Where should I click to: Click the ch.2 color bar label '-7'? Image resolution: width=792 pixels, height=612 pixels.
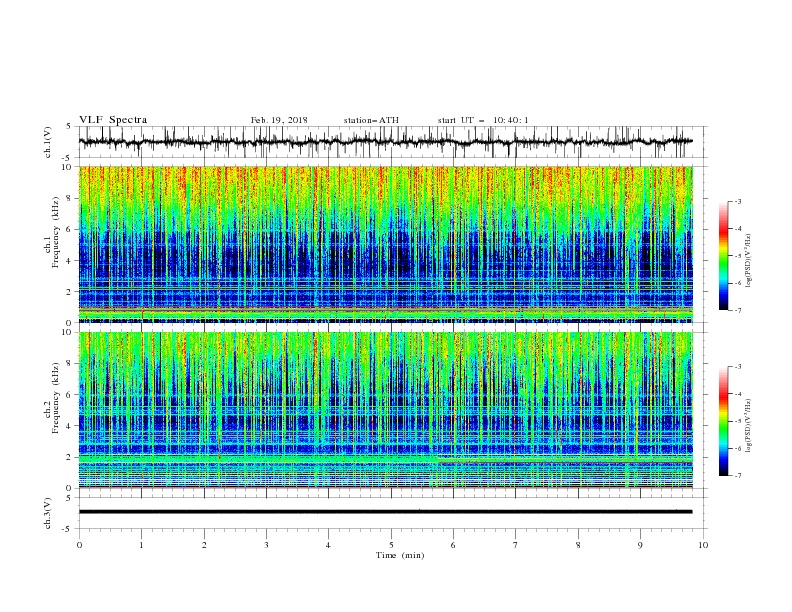coord(737,476)
